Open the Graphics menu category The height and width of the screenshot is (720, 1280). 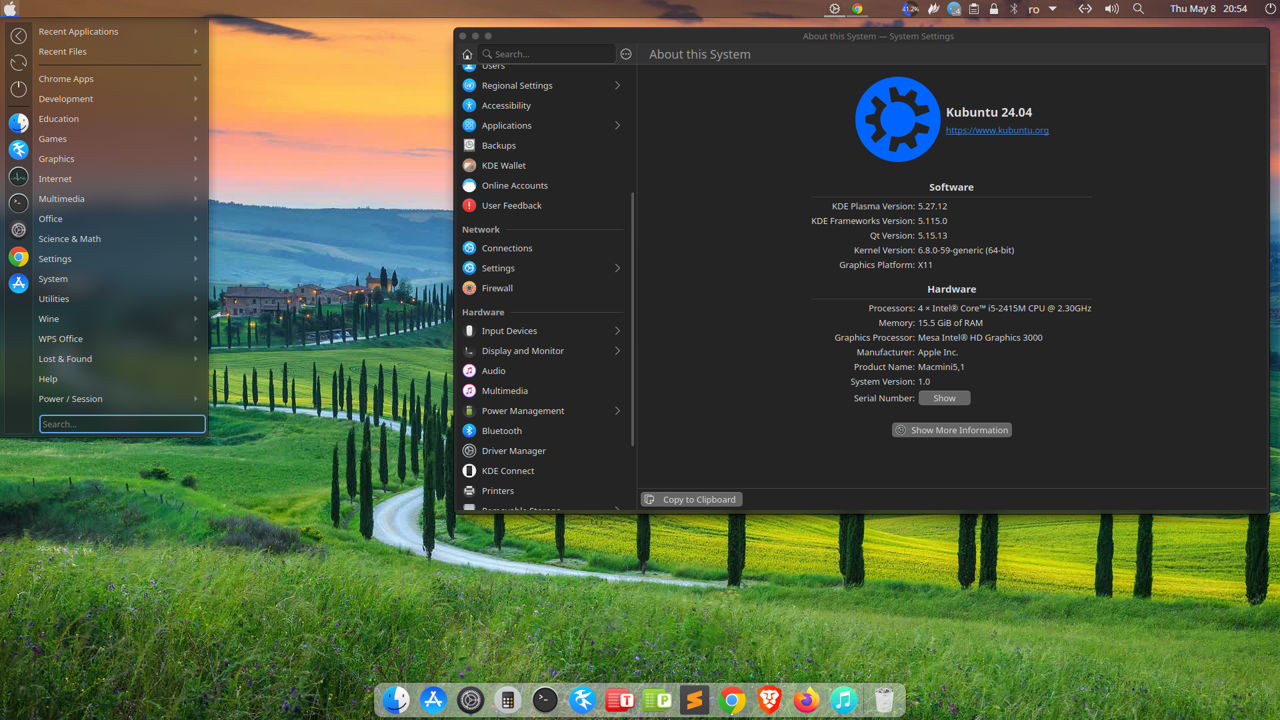119,159
